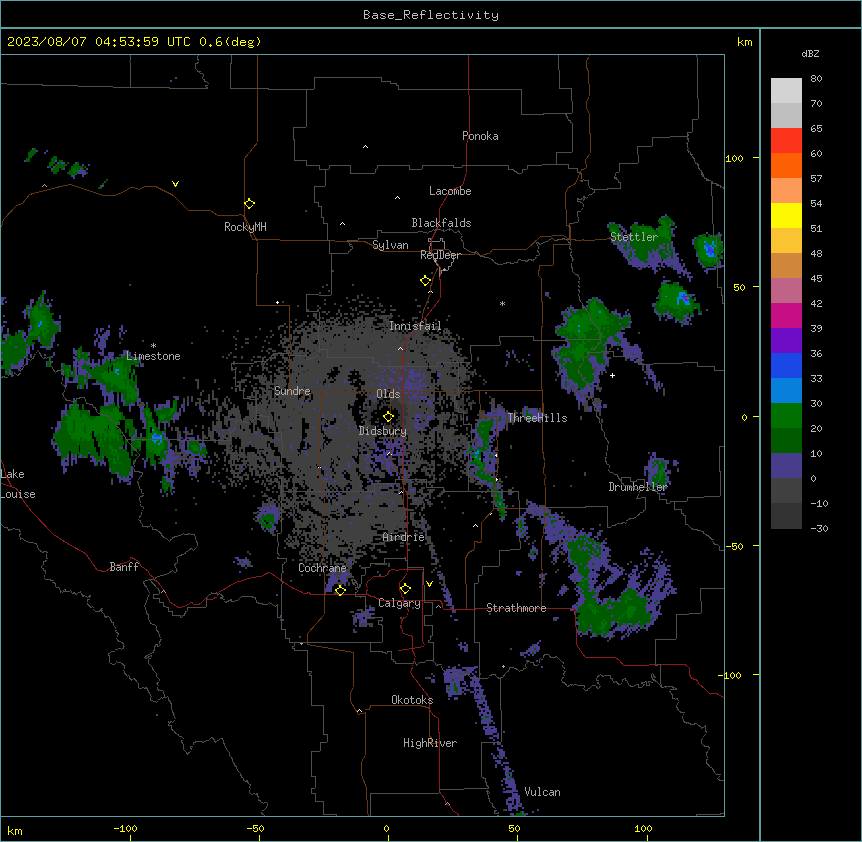The width and height of the screenshot is (862, 842).
Task: Pick the bright yellow swatch in dBZ legend
Action: coord(786,215)
